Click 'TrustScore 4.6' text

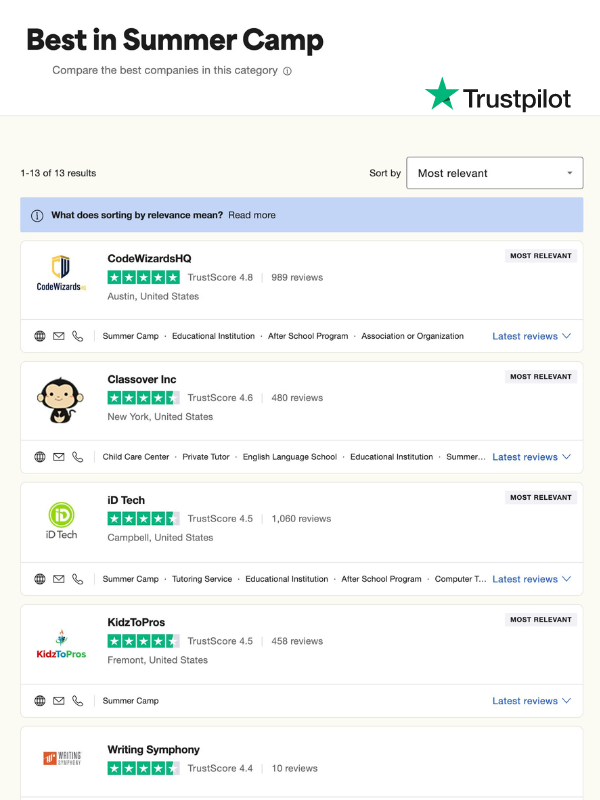220,398
